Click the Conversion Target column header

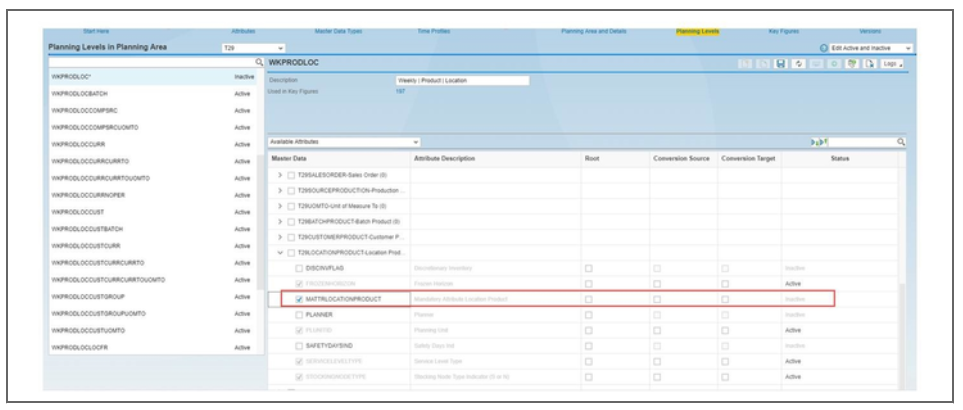tap(749, 158)
